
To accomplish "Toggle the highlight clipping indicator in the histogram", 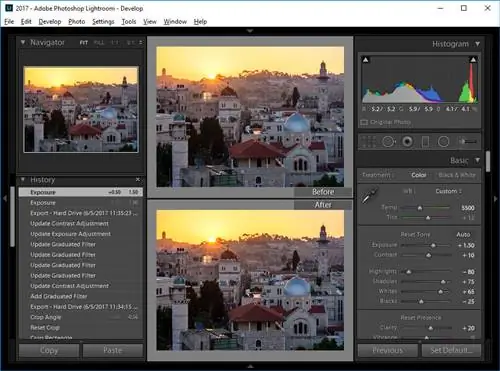I will coord(473,60).
